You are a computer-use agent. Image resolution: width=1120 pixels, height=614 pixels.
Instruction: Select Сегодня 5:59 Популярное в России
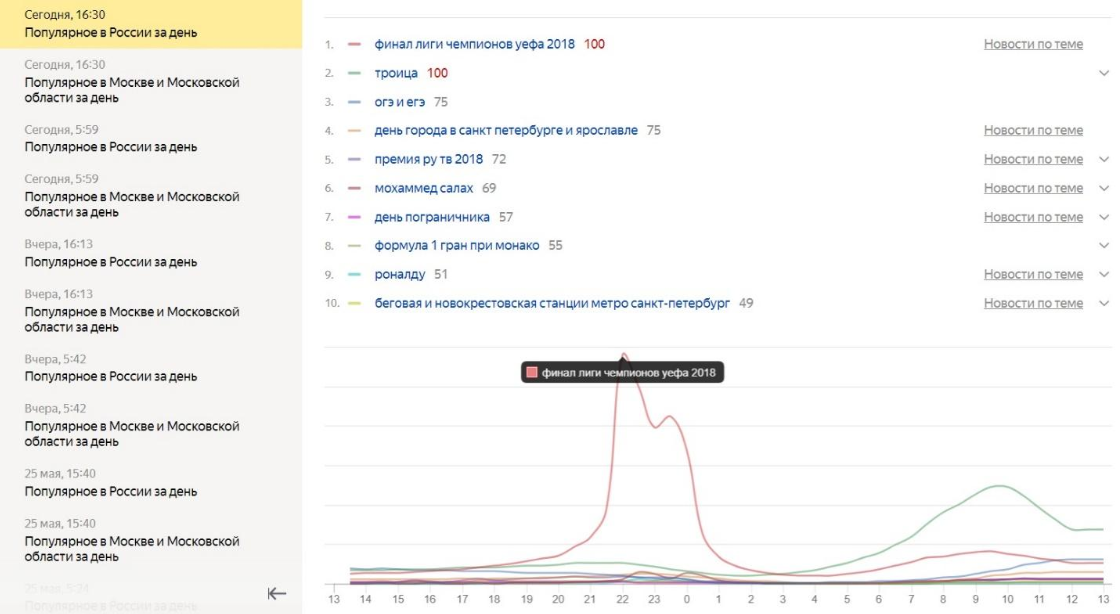[151, 139]
